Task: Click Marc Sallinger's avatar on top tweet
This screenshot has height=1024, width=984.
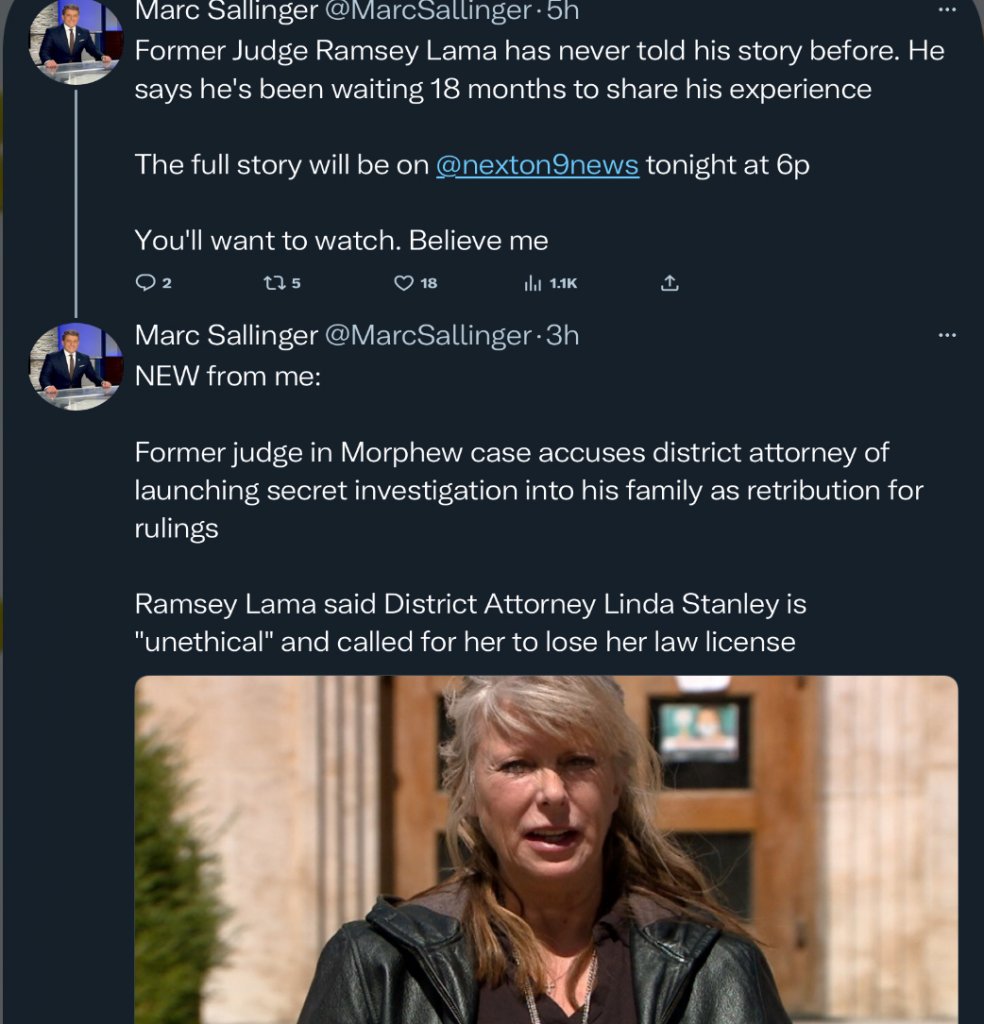Action: point(76,40)
